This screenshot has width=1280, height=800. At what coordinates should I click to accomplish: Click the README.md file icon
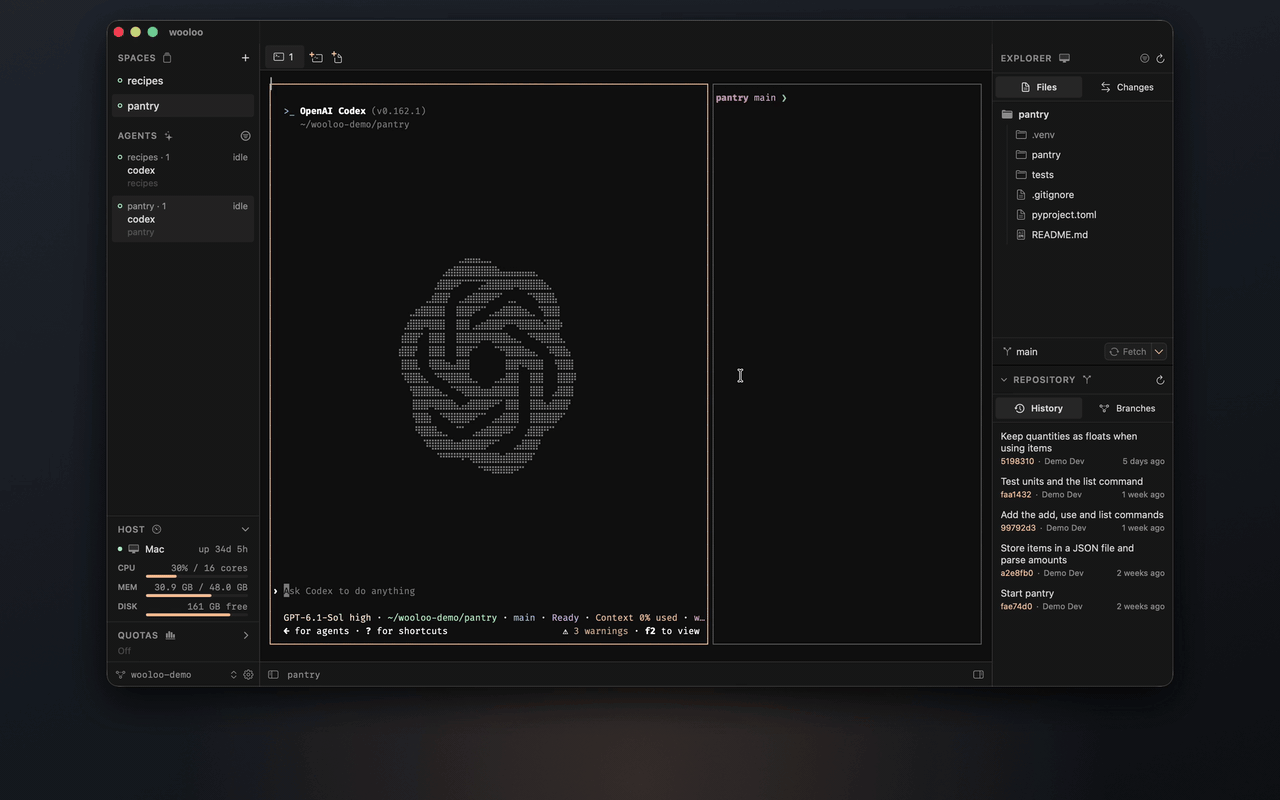click(1021, 235)
